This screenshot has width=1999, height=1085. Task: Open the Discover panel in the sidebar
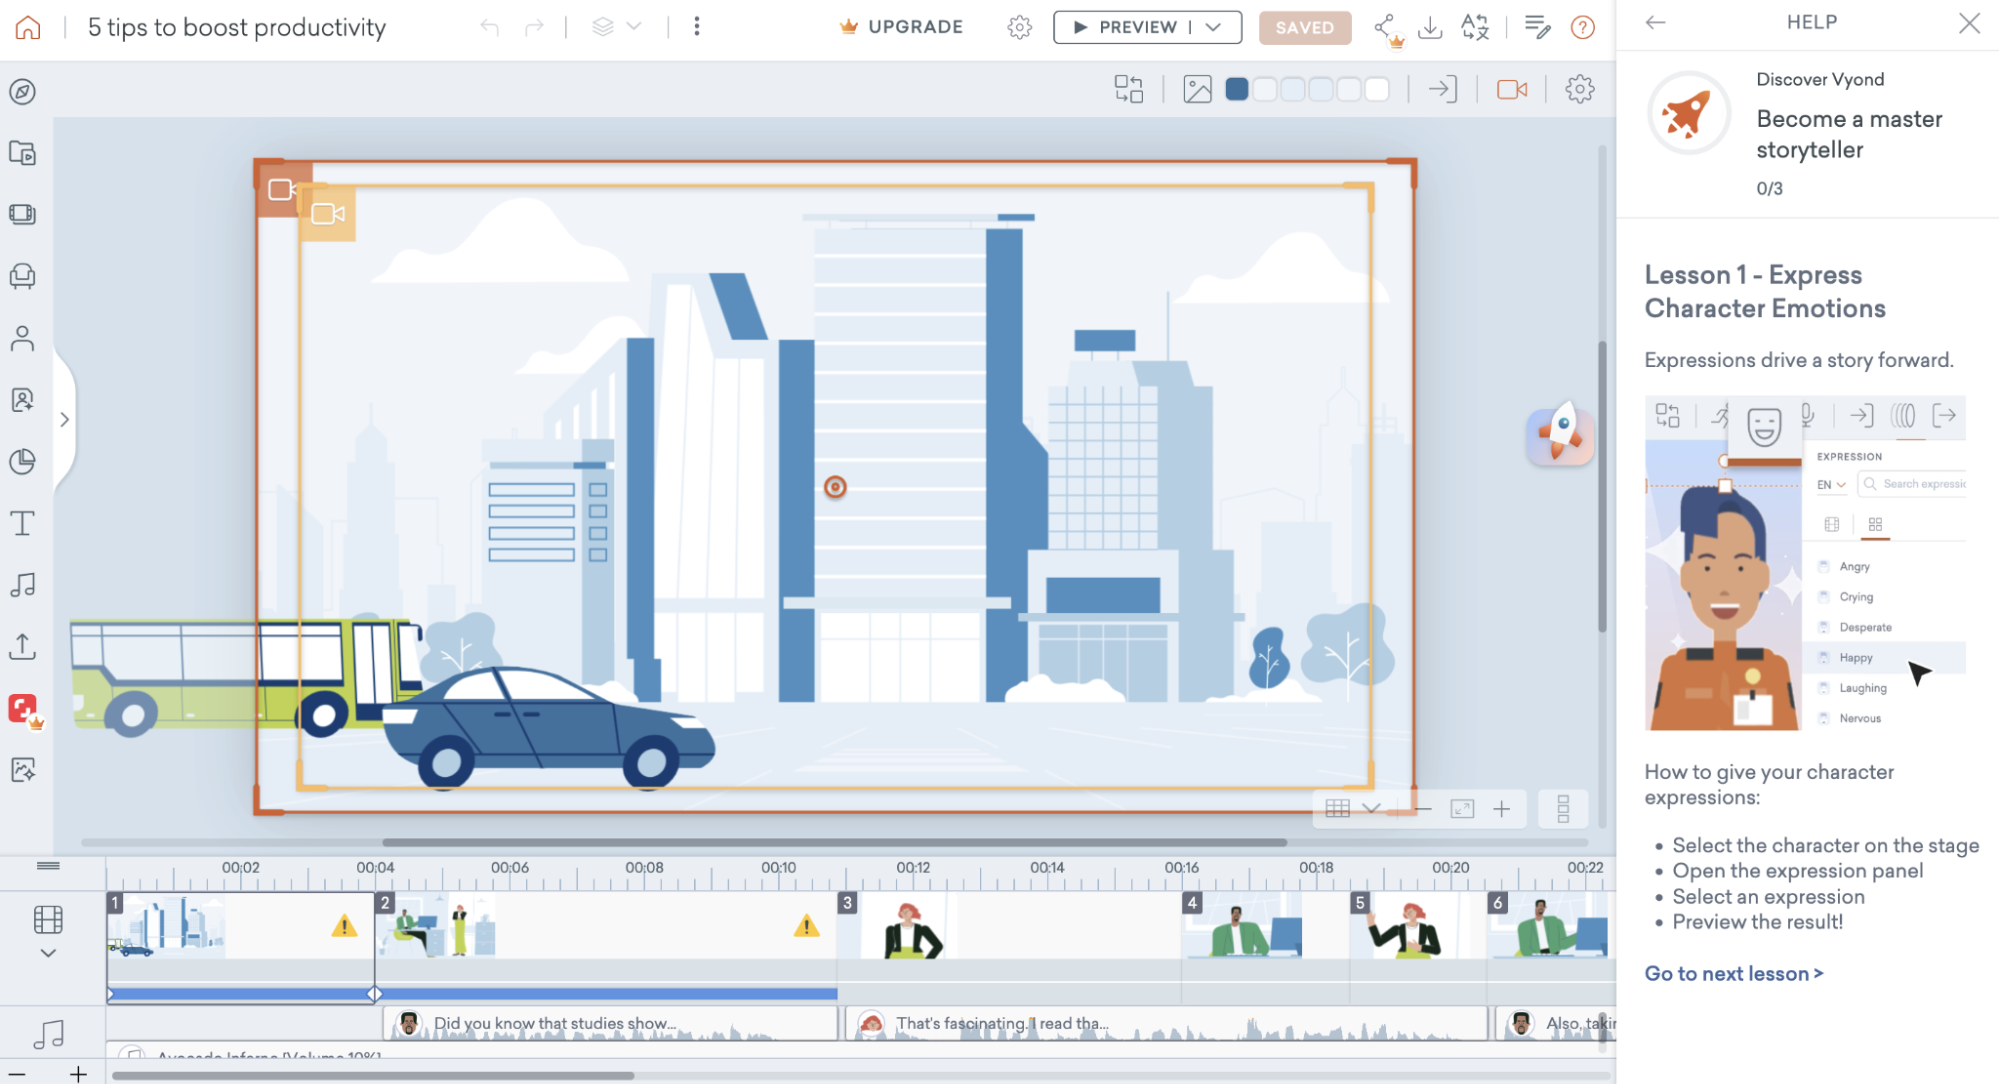point(24,92)
